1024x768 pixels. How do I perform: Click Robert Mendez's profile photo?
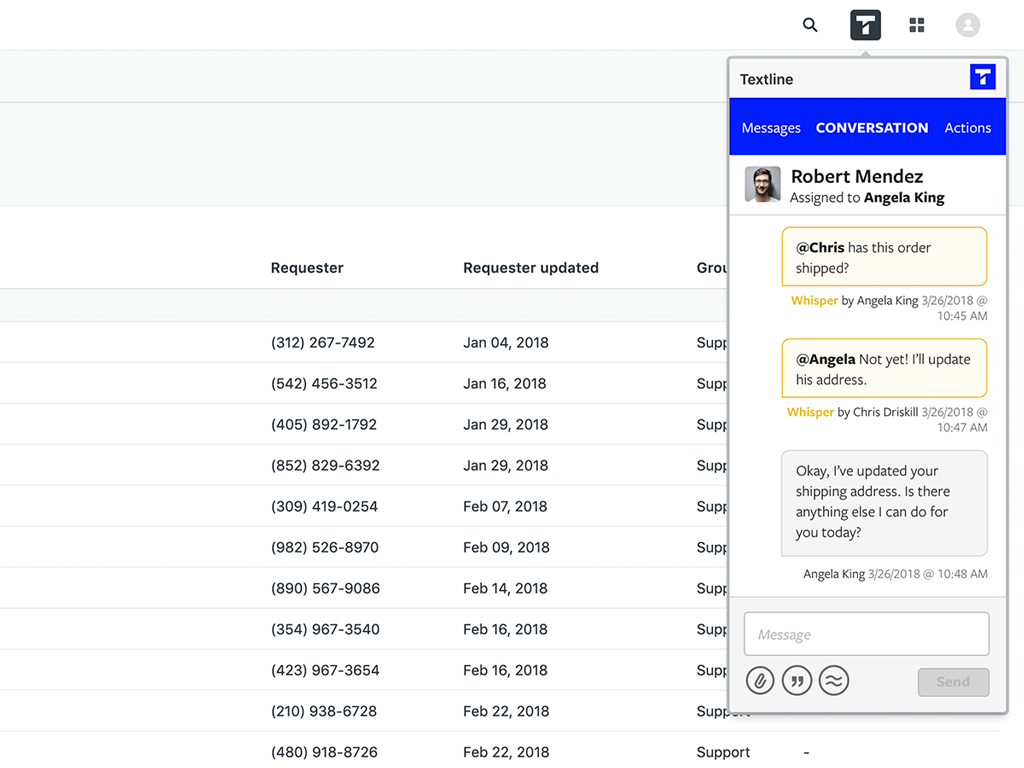[762, 185]
